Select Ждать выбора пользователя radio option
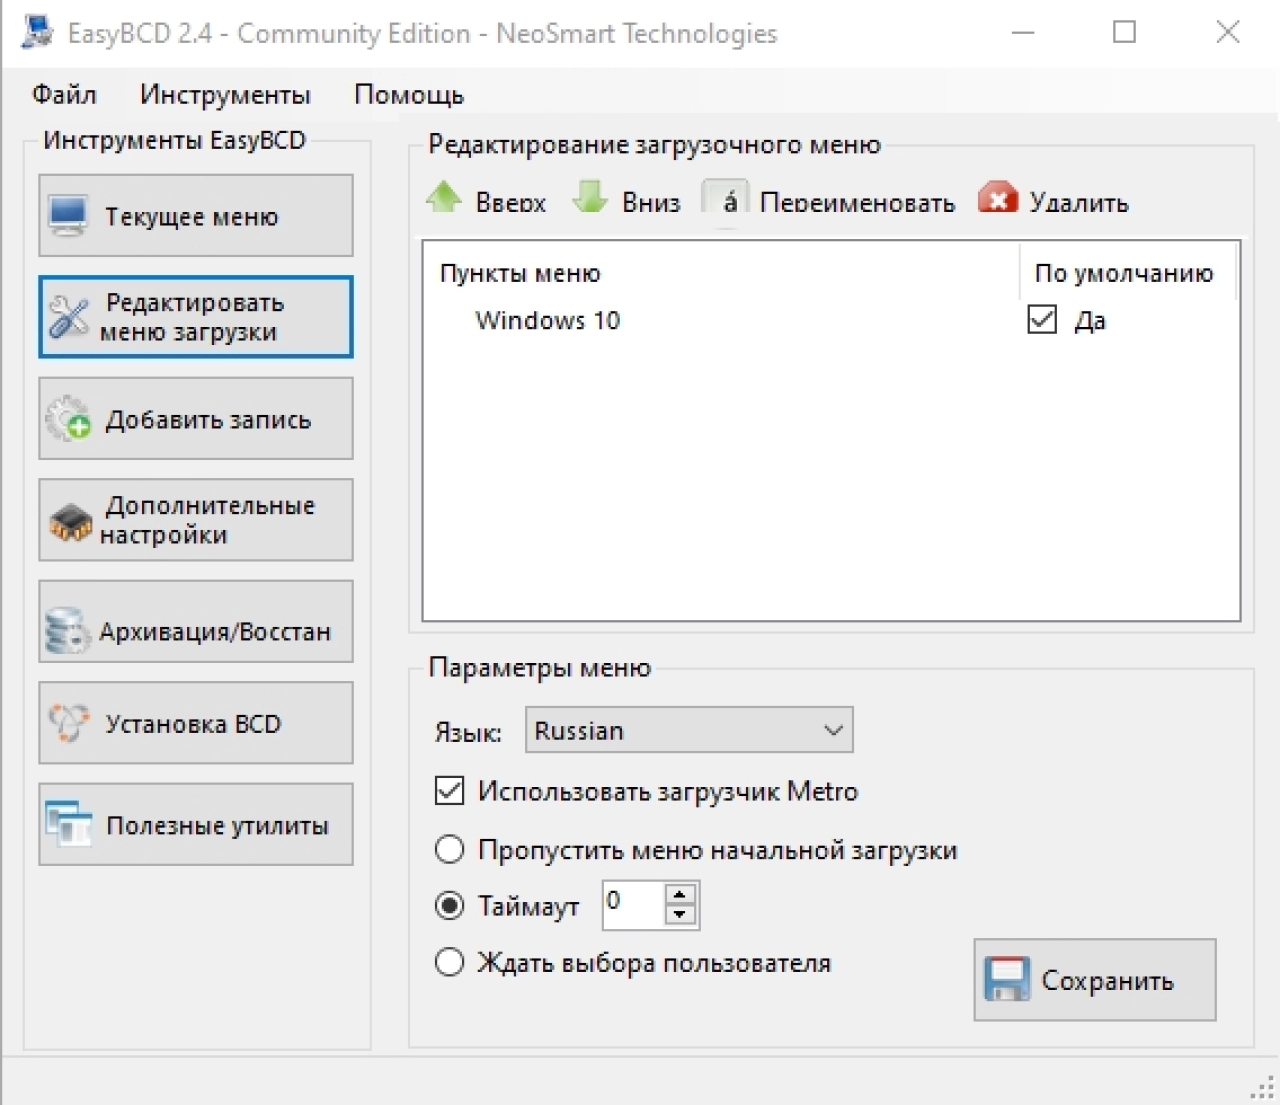 (x=450, y=962)
